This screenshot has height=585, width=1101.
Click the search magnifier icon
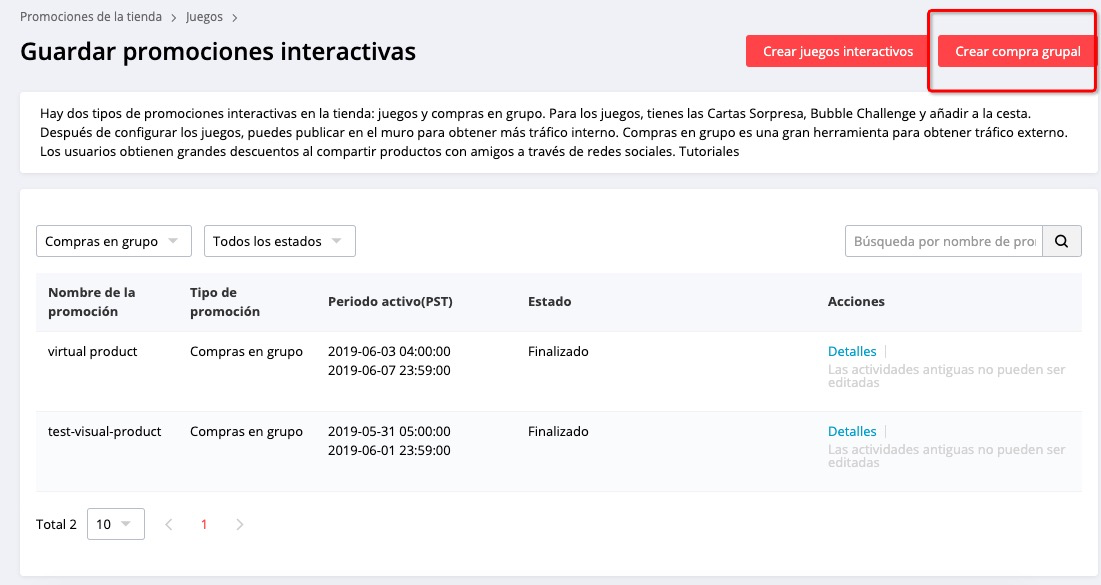click(1061, 241)
